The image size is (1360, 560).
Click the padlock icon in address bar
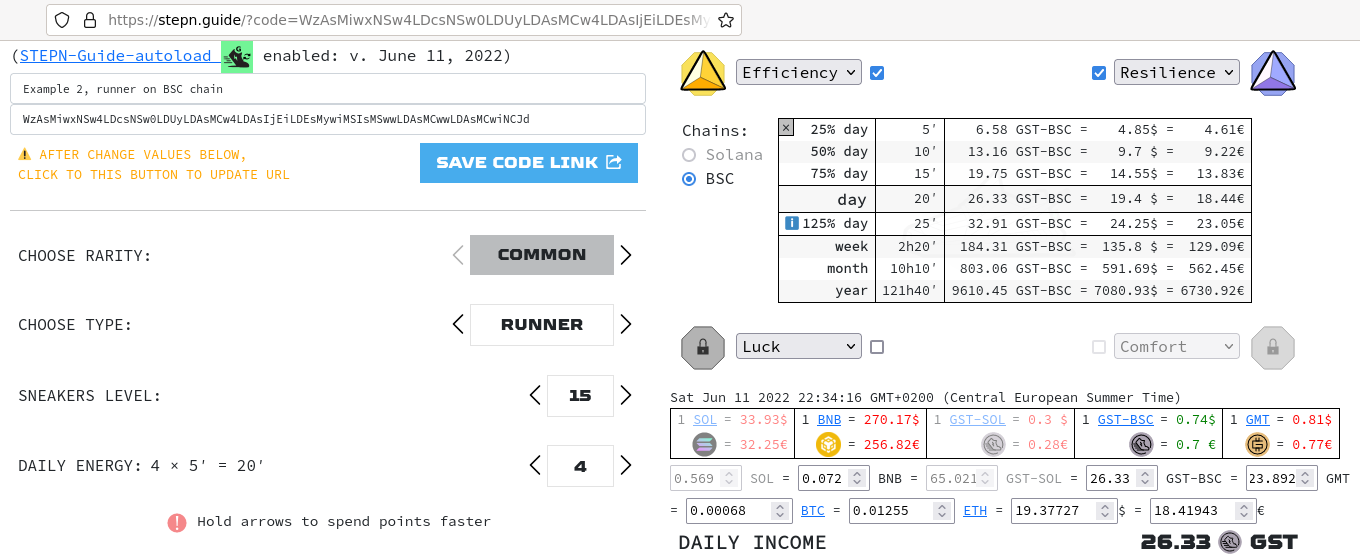(x=89, y=20)
